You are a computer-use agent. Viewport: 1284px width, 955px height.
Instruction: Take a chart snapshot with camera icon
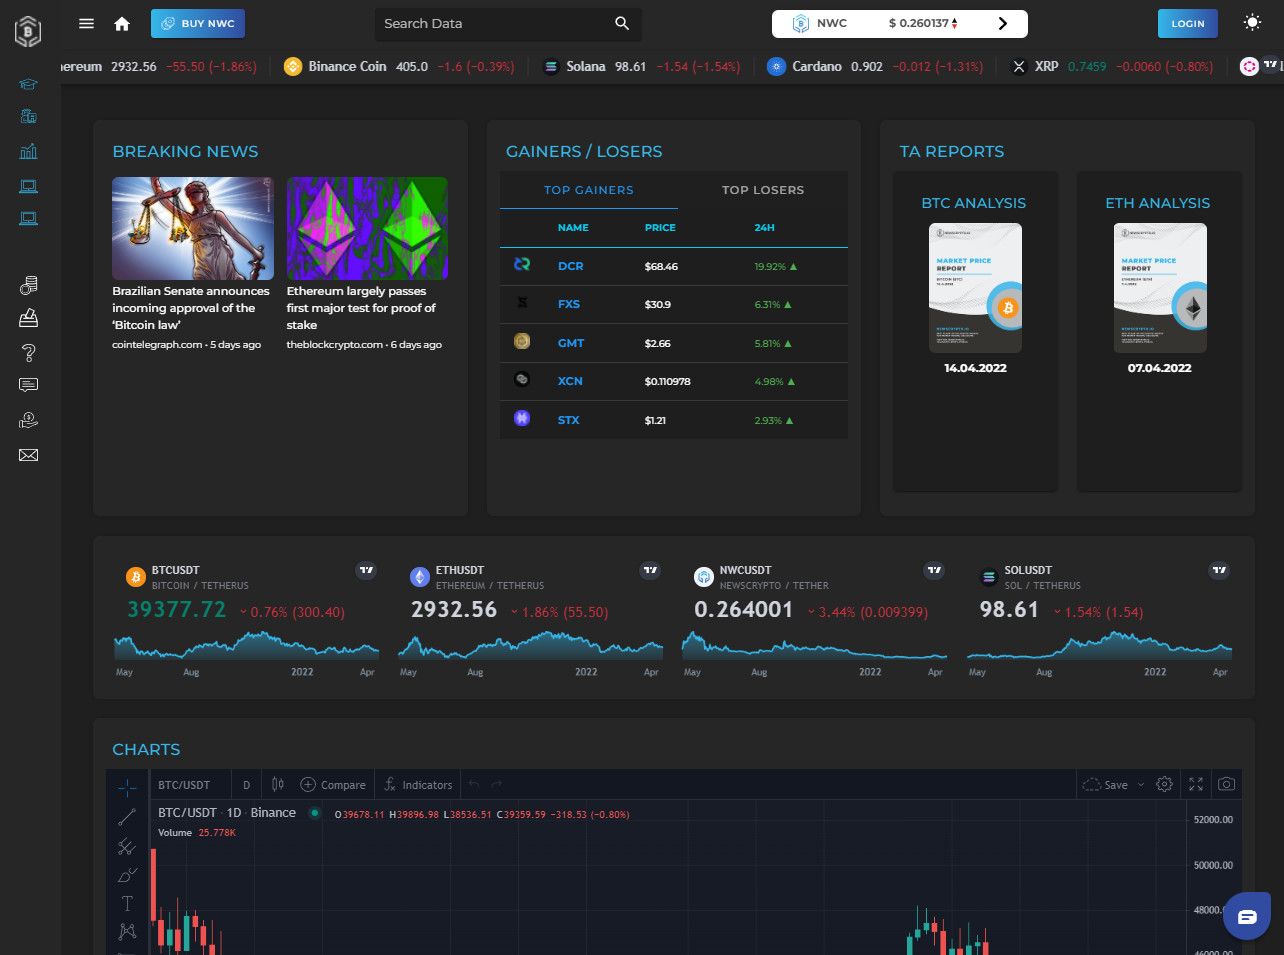click(1227, 784)
